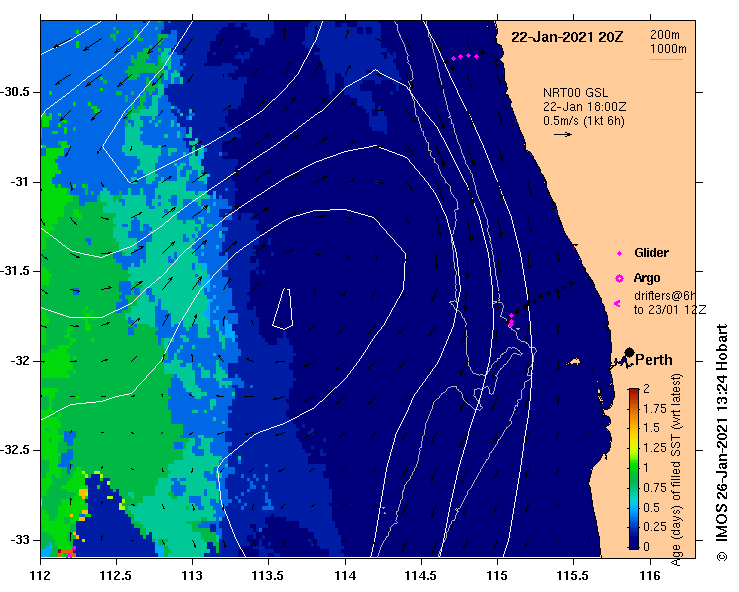Click the latitude label "-32"
Image resolution: width=739 pixels, height=592 pixels.
click(21, 361)
